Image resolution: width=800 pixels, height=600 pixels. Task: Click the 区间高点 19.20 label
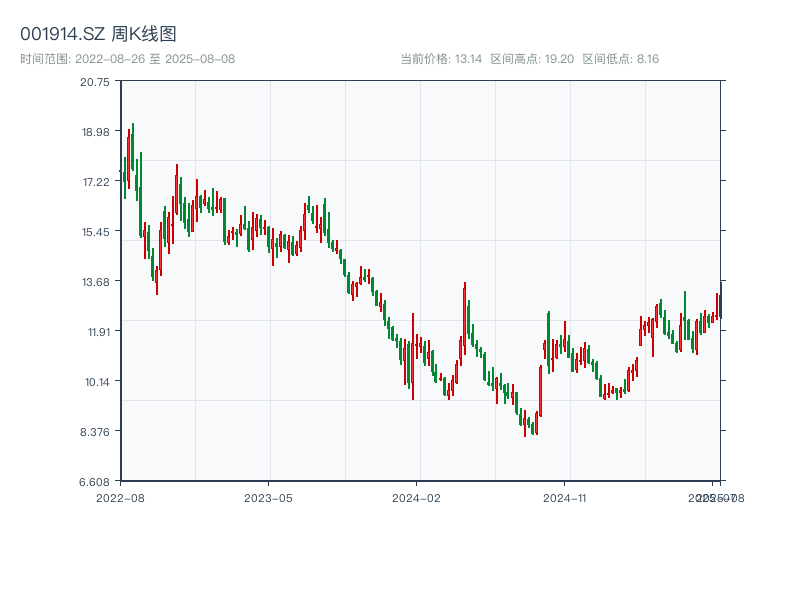pos(532,59)
